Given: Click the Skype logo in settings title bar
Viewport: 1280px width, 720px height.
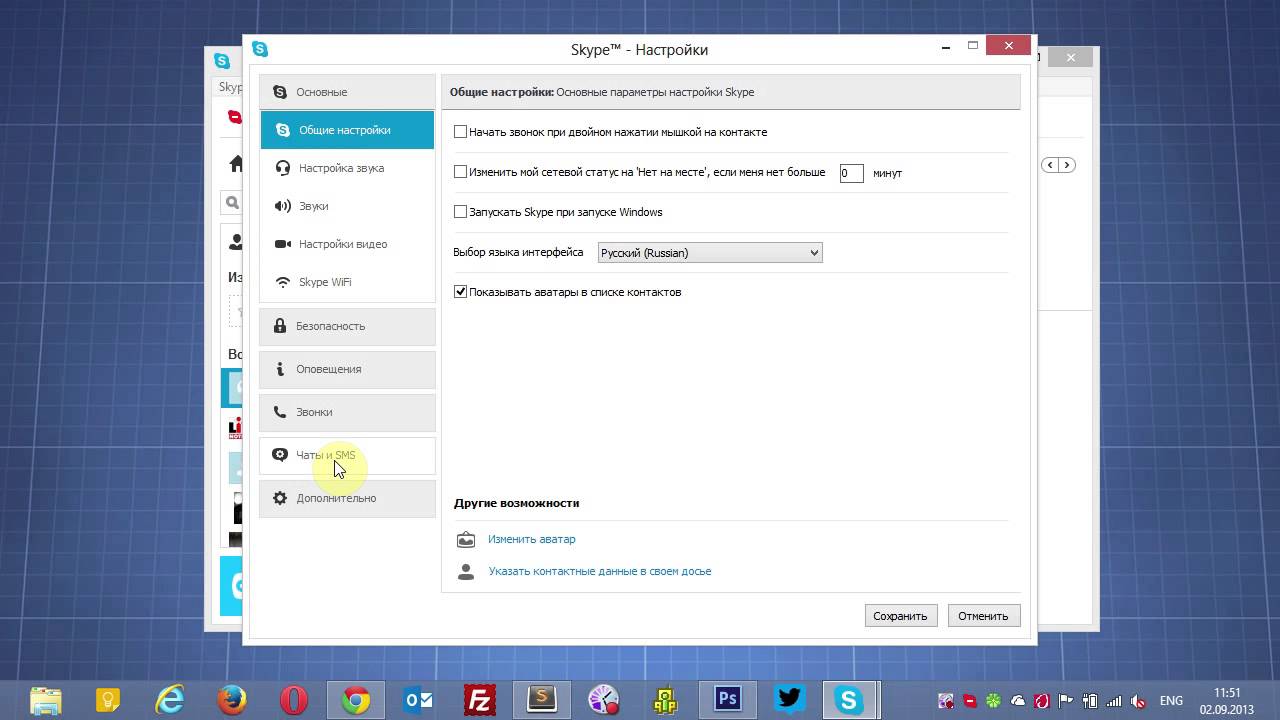Looking at the screenshot, I should [260, 49].
